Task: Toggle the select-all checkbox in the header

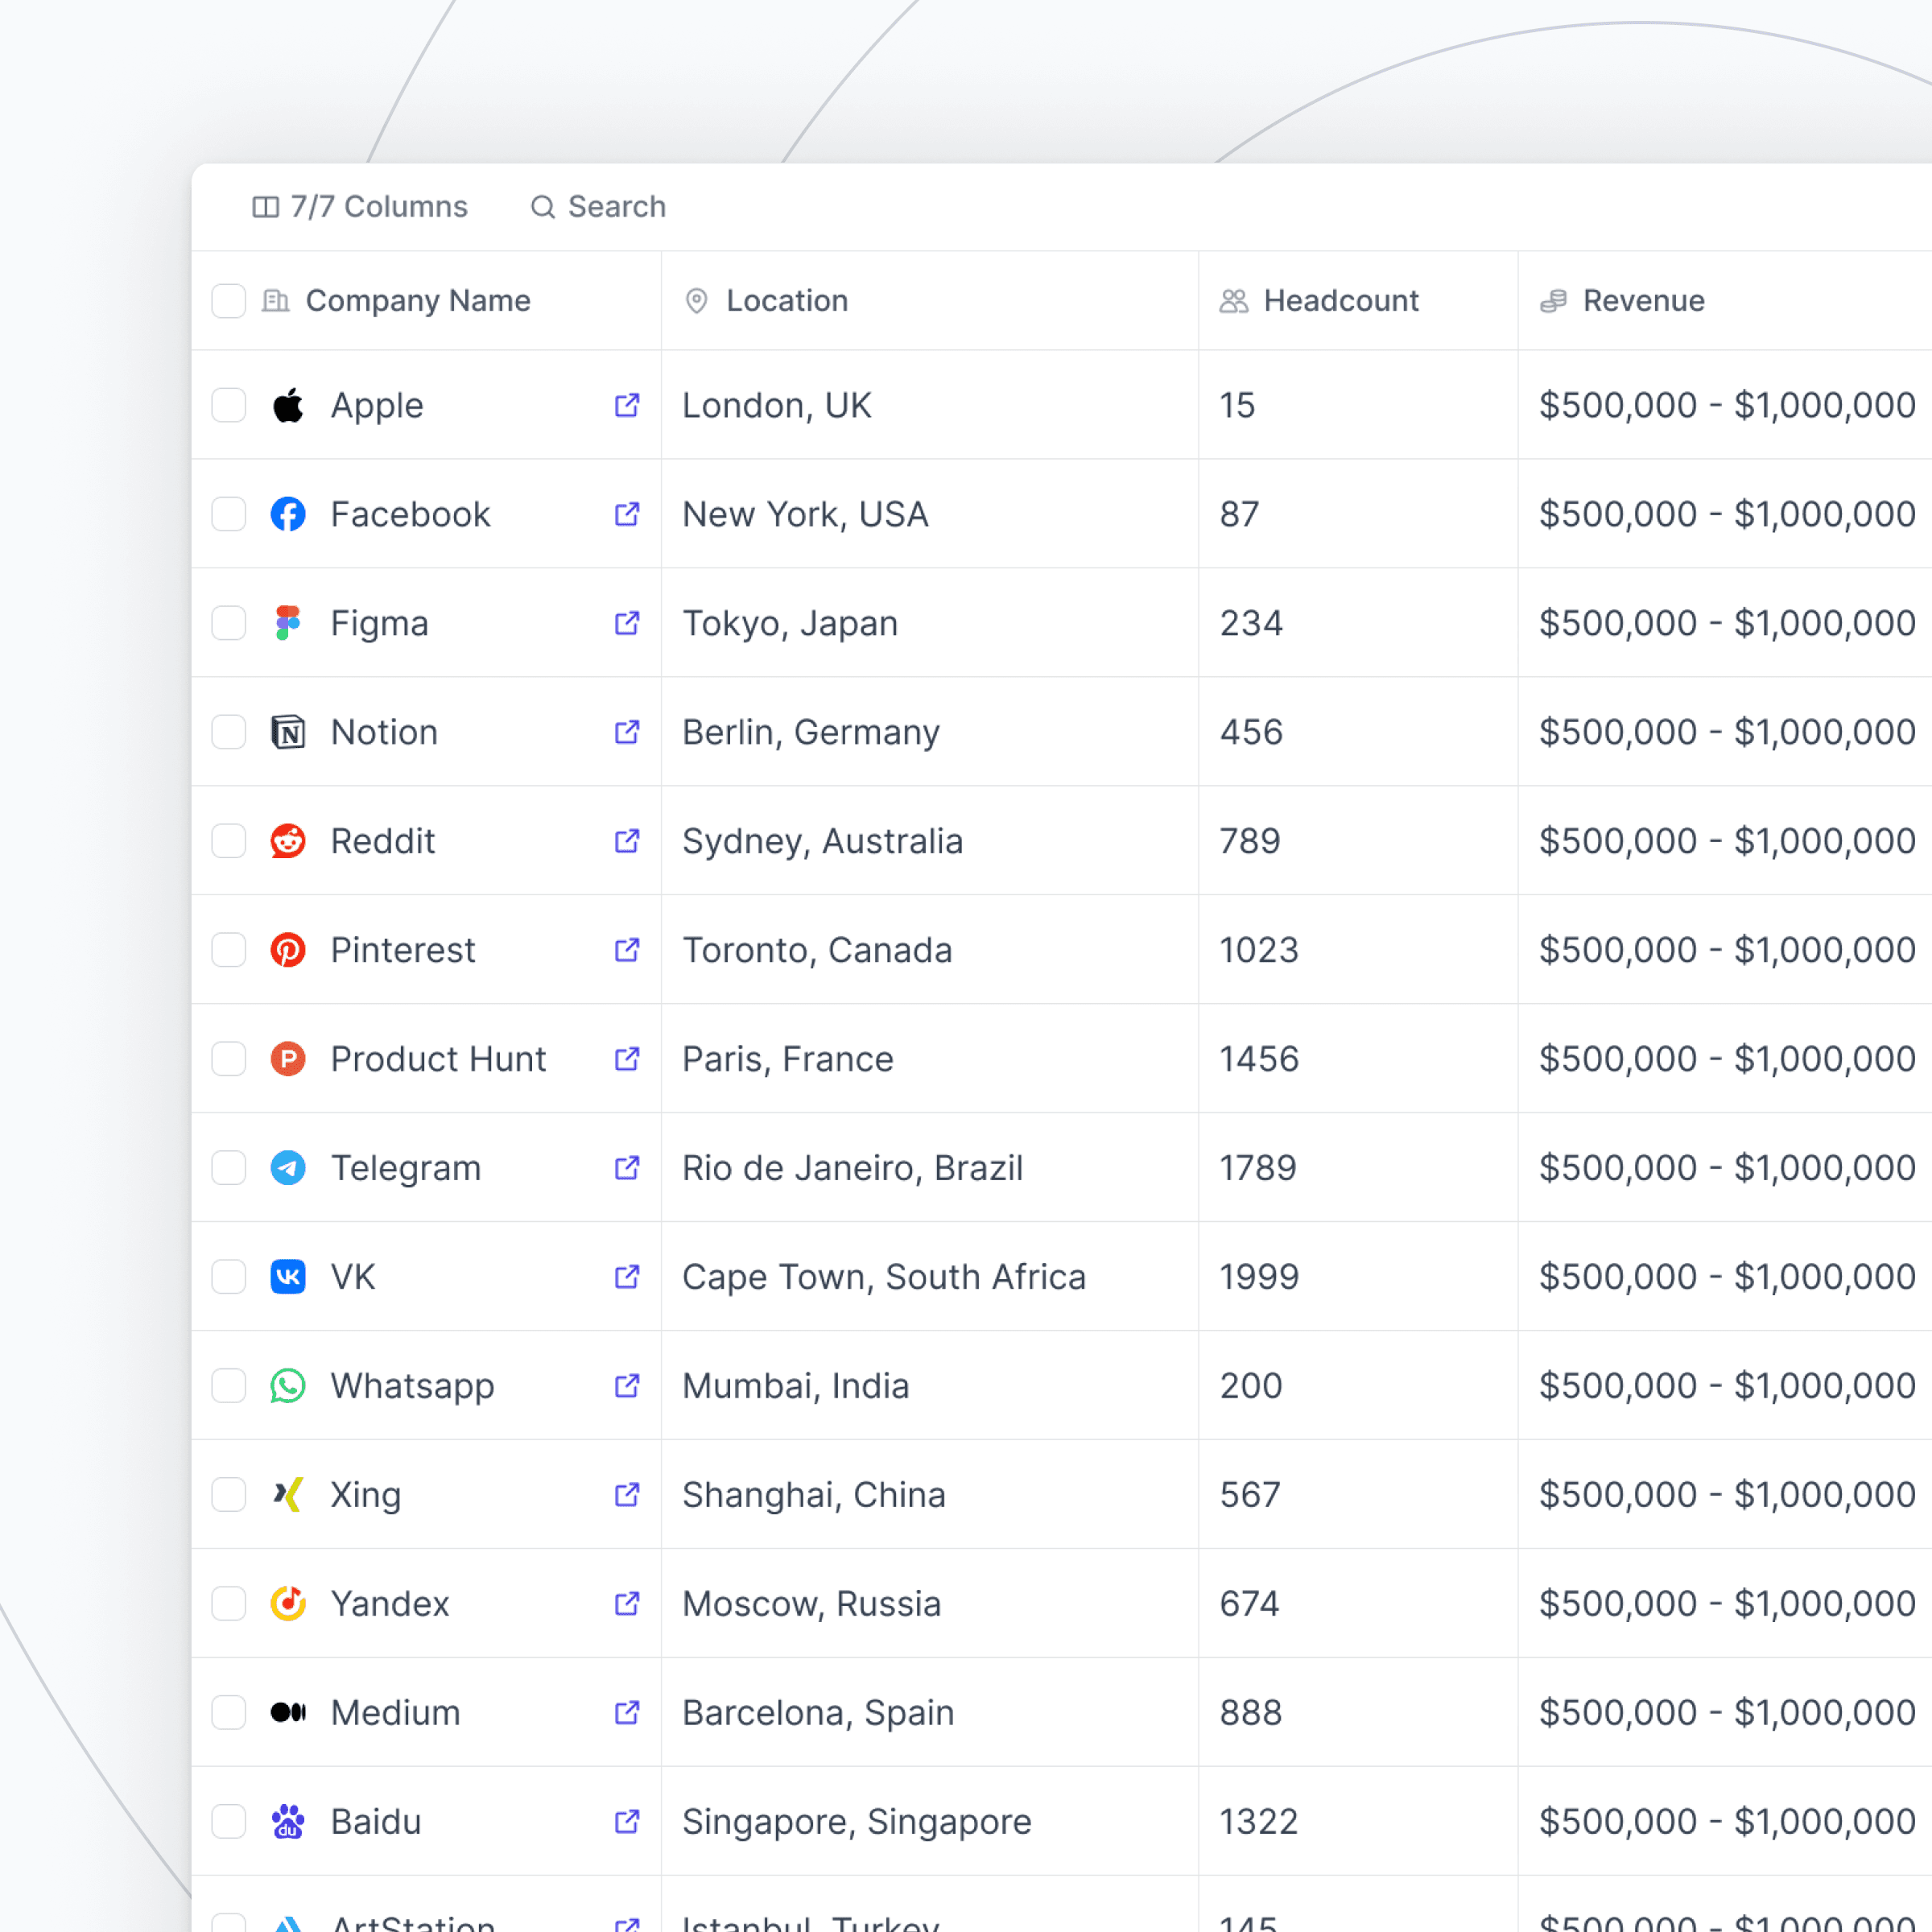Action: [x=229, y=301]
